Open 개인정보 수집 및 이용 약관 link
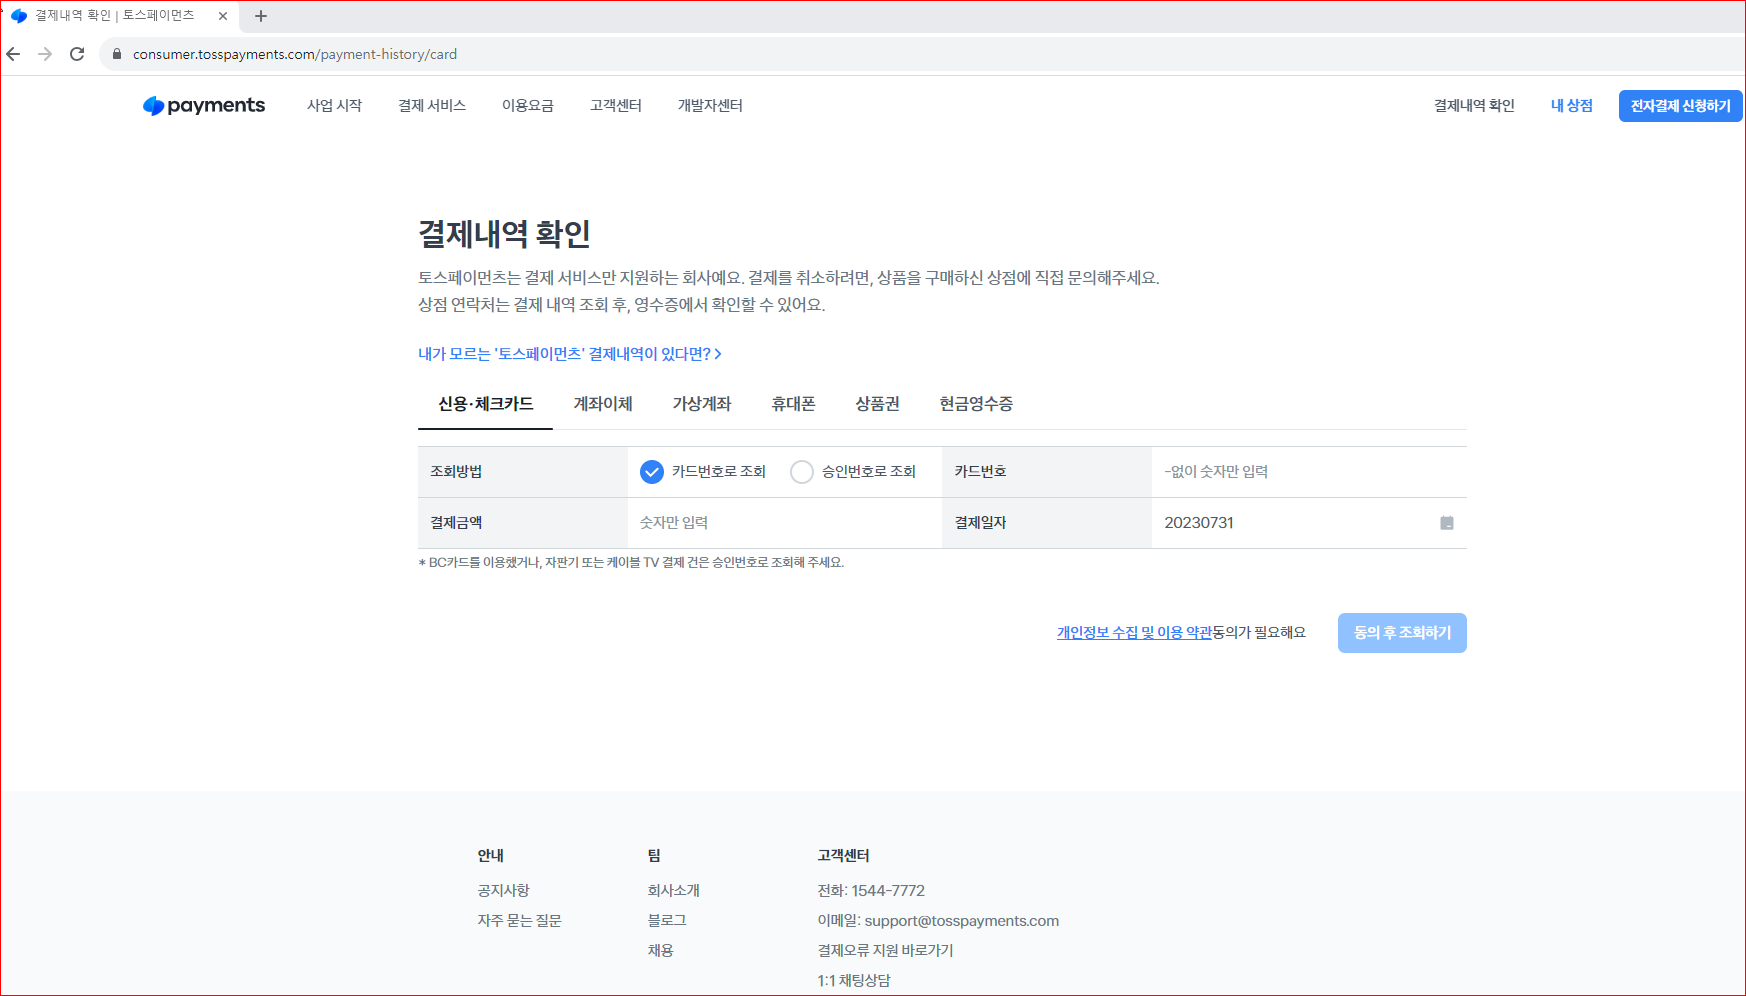Image resolution: width=1746 pixels, height=996 pixels. [1134, 633]
